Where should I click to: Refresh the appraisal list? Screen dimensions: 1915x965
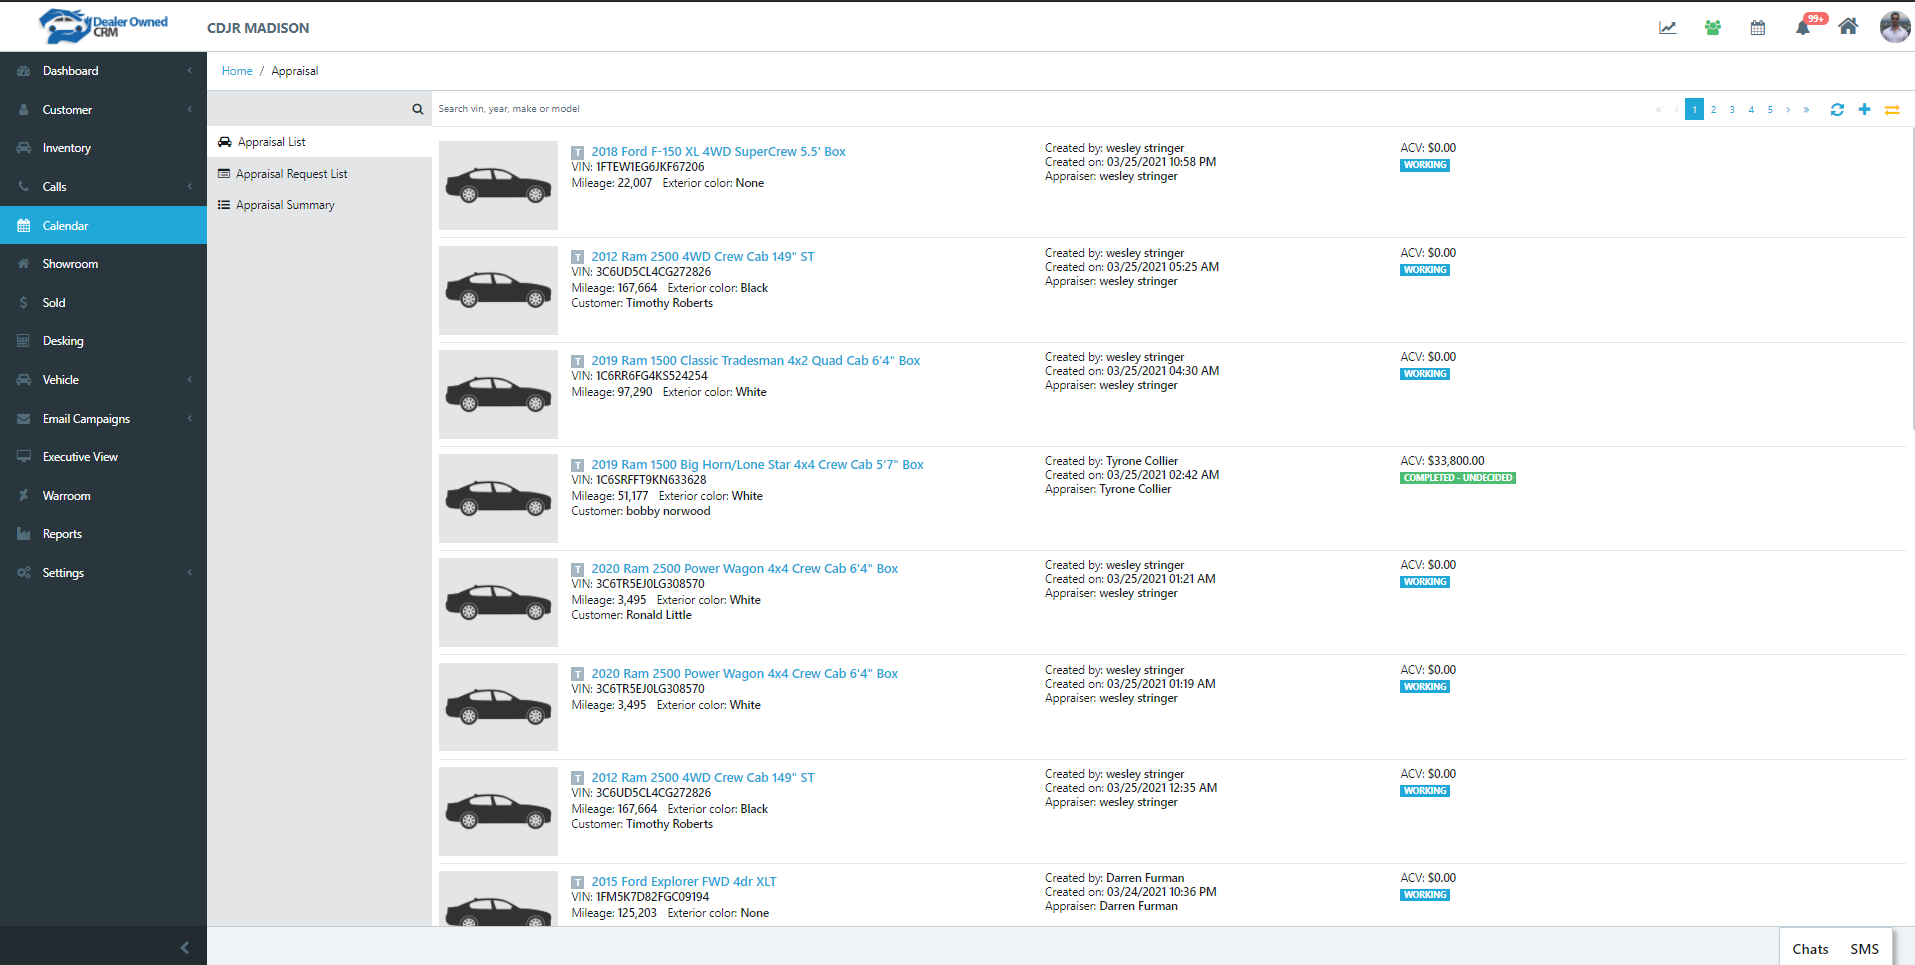coord(1837,110)
